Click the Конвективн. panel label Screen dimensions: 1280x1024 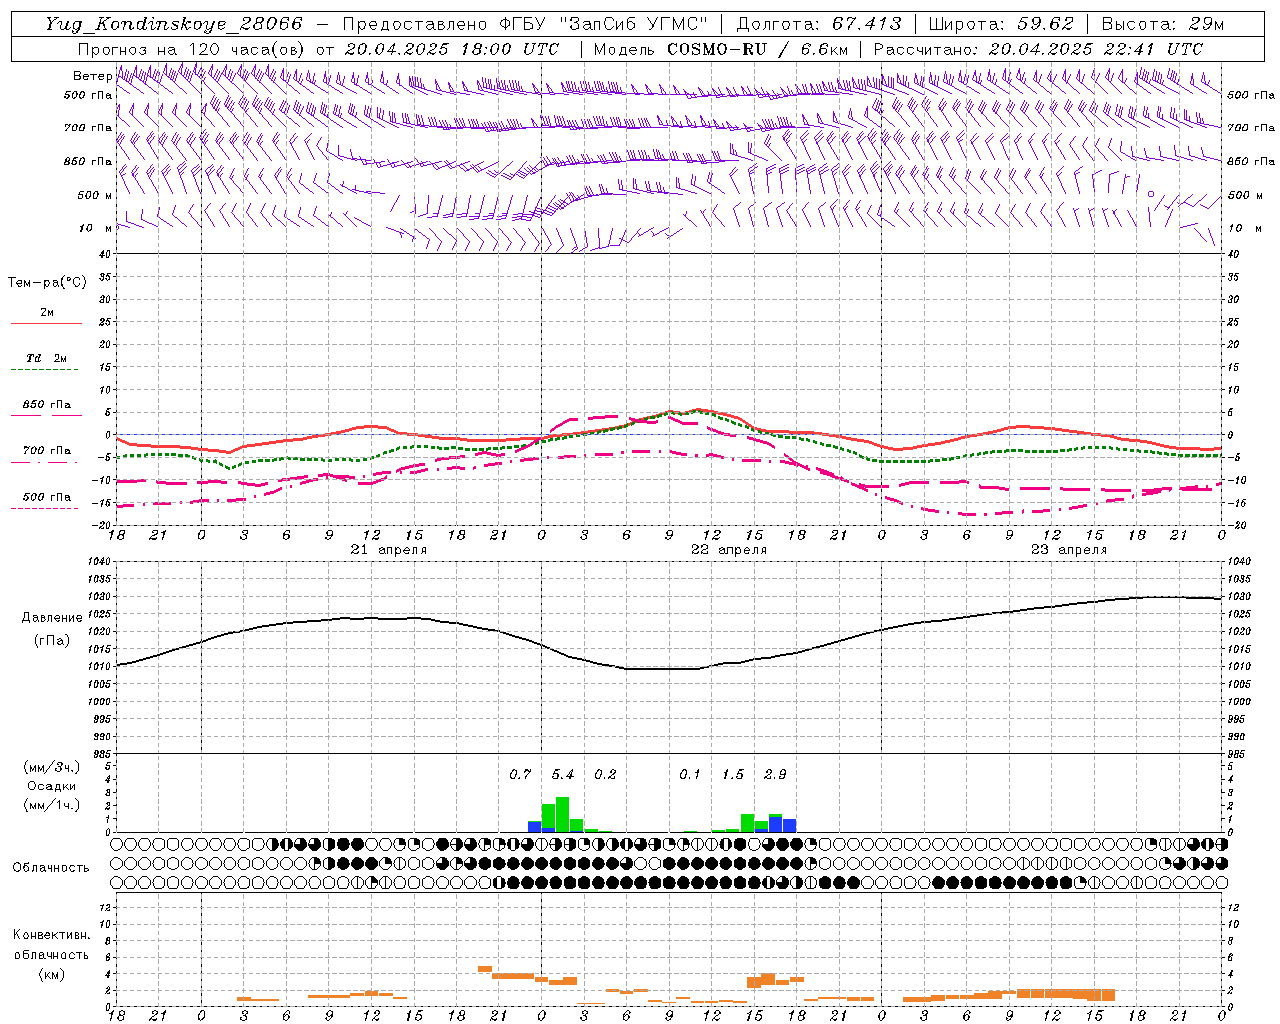tap(51, 934)
